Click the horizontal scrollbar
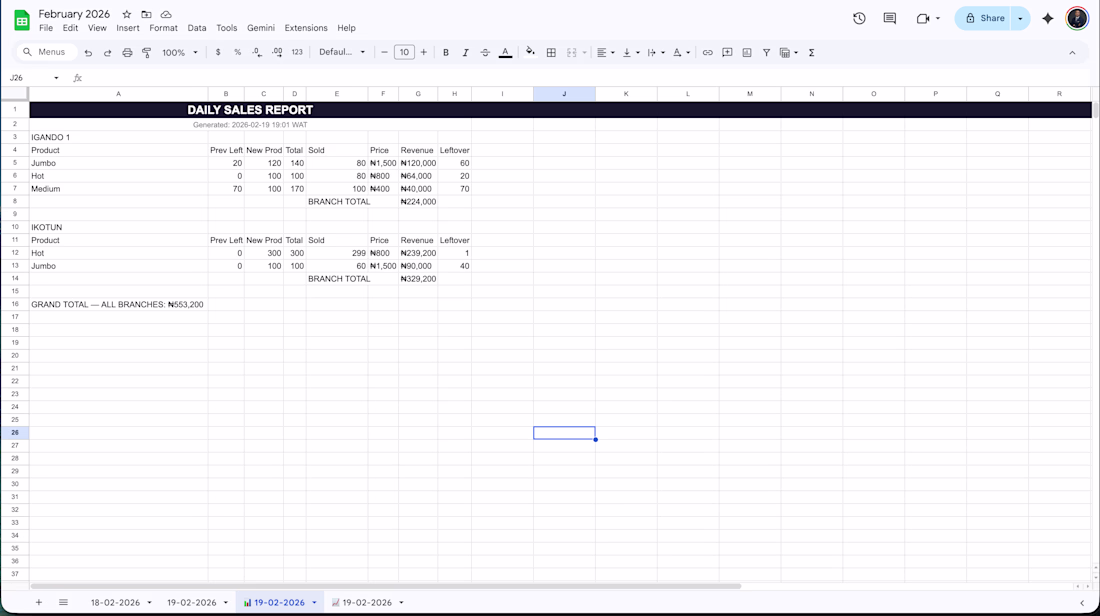 [x=386, y=586]
